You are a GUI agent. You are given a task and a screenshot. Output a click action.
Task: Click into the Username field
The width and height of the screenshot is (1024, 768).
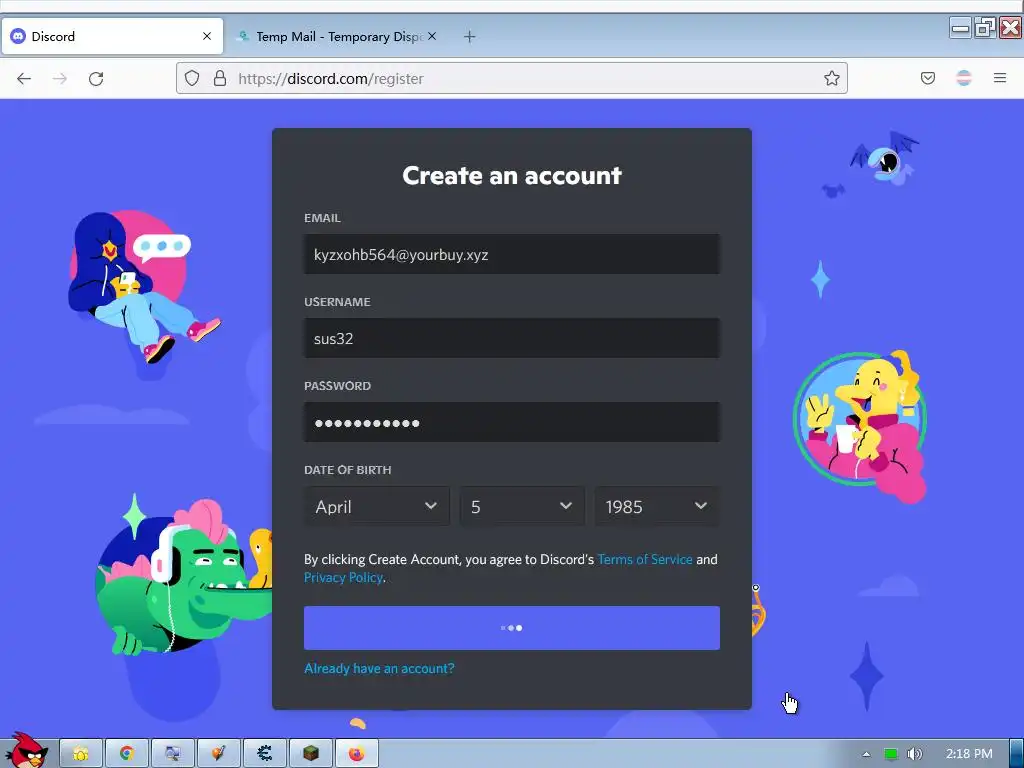[x=512, y=338]
